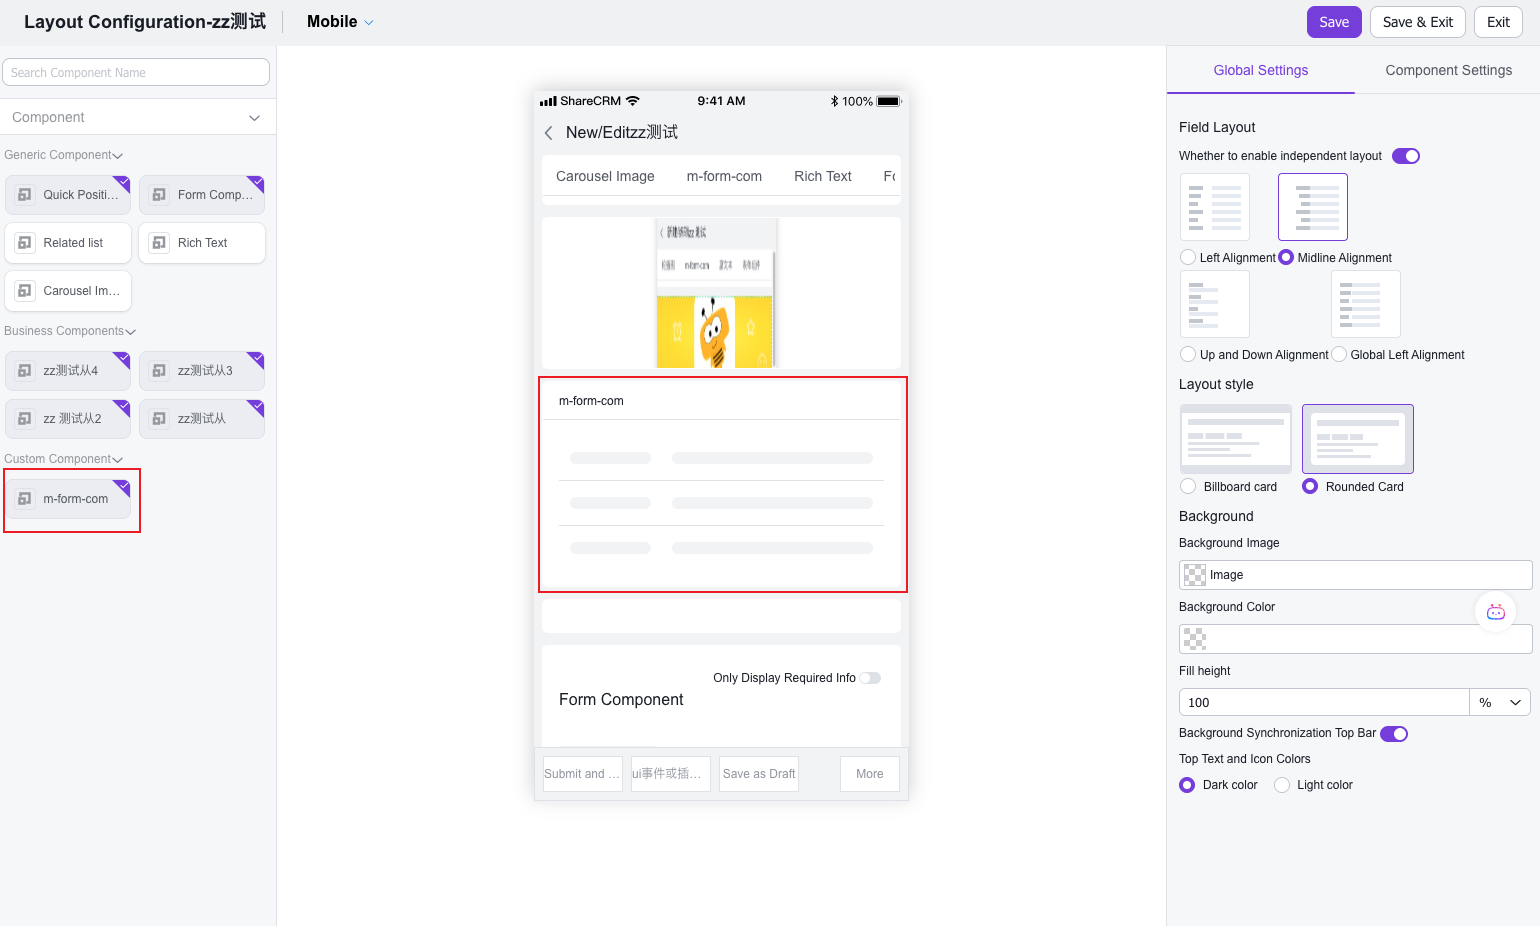1540x926 pixels.
Task: Open the Mobile device dropdown
Action: click(340, 22)
